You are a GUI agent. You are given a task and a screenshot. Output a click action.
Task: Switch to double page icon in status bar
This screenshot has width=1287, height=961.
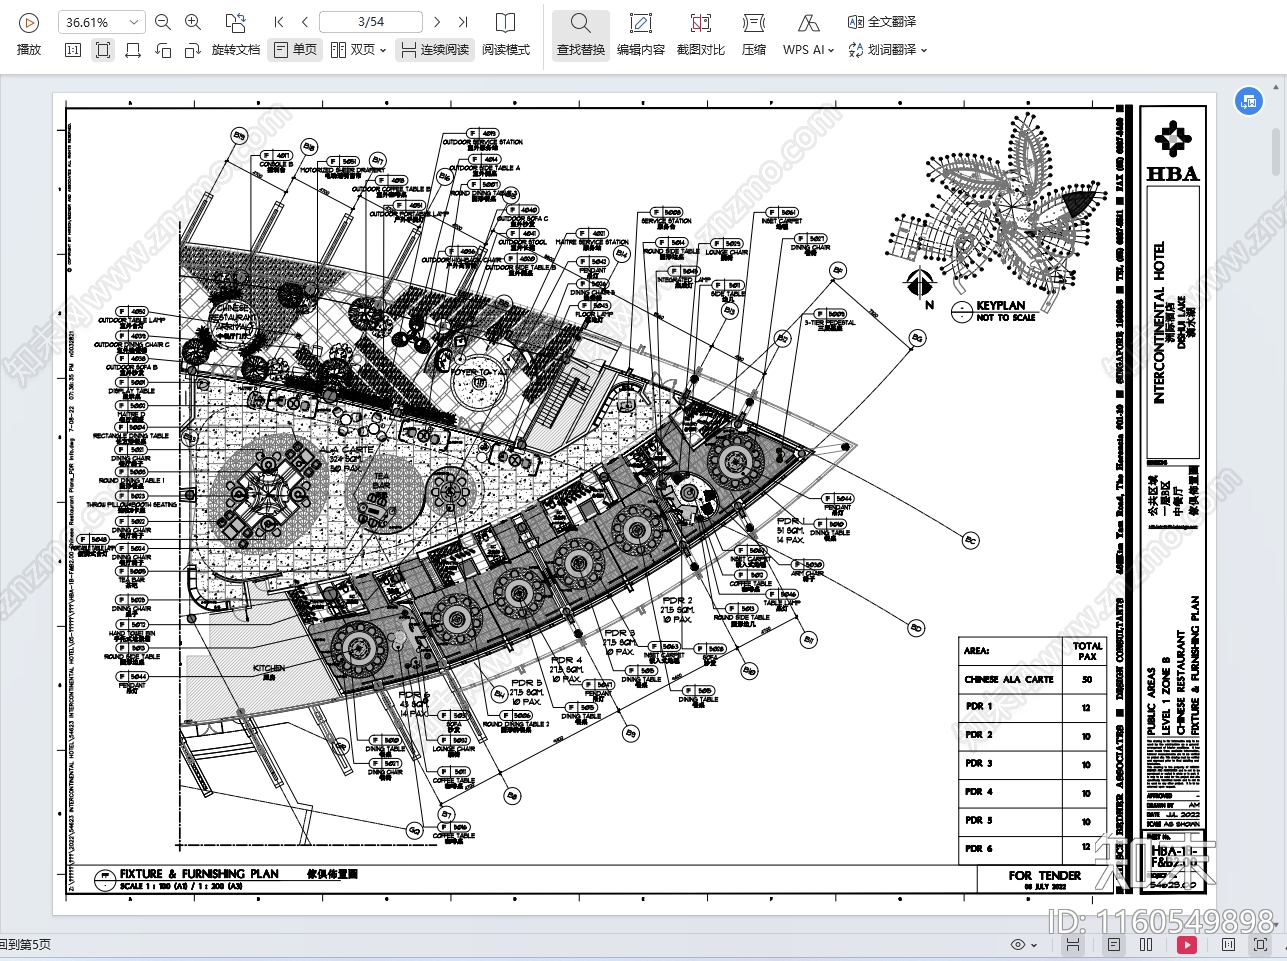(1146, 944)
